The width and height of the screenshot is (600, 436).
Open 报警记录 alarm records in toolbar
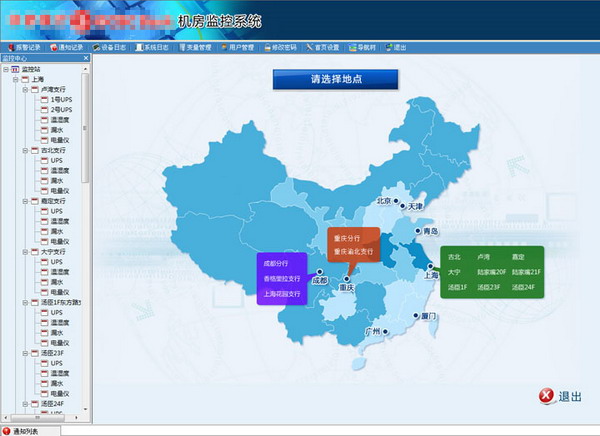tap(26, 47)
